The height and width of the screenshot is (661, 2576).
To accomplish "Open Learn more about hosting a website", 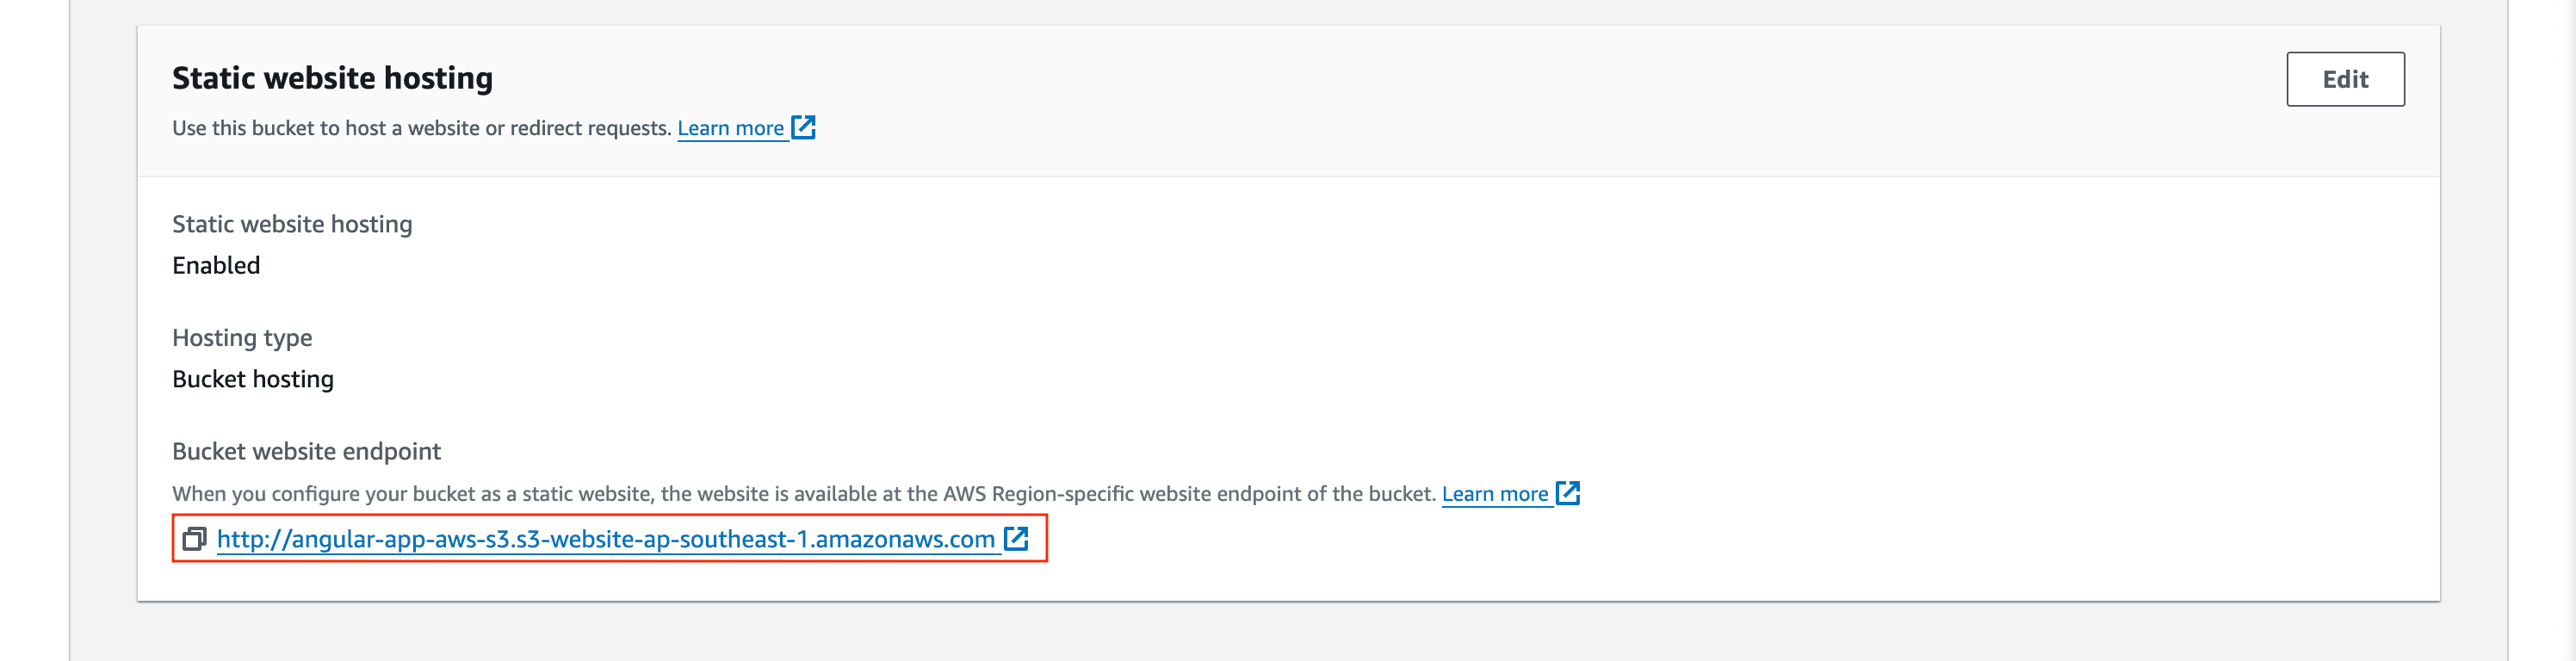I will [x=731, y=128].
